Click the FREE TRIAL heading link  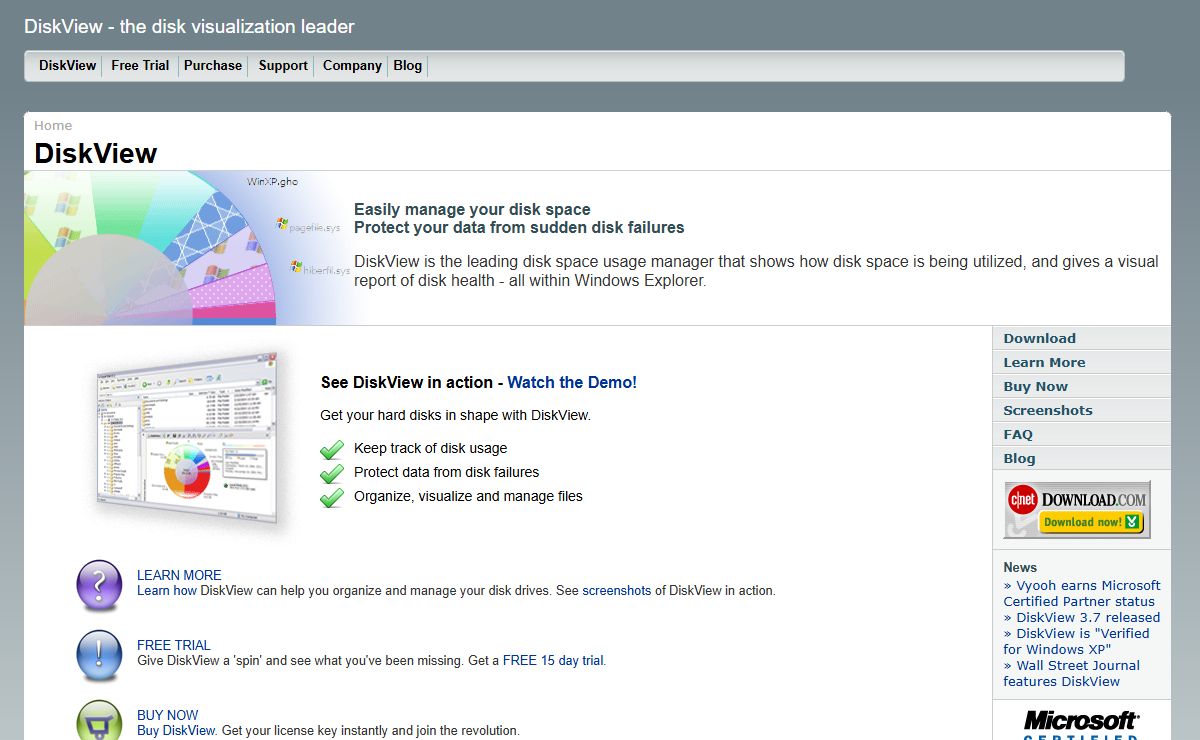174,645
